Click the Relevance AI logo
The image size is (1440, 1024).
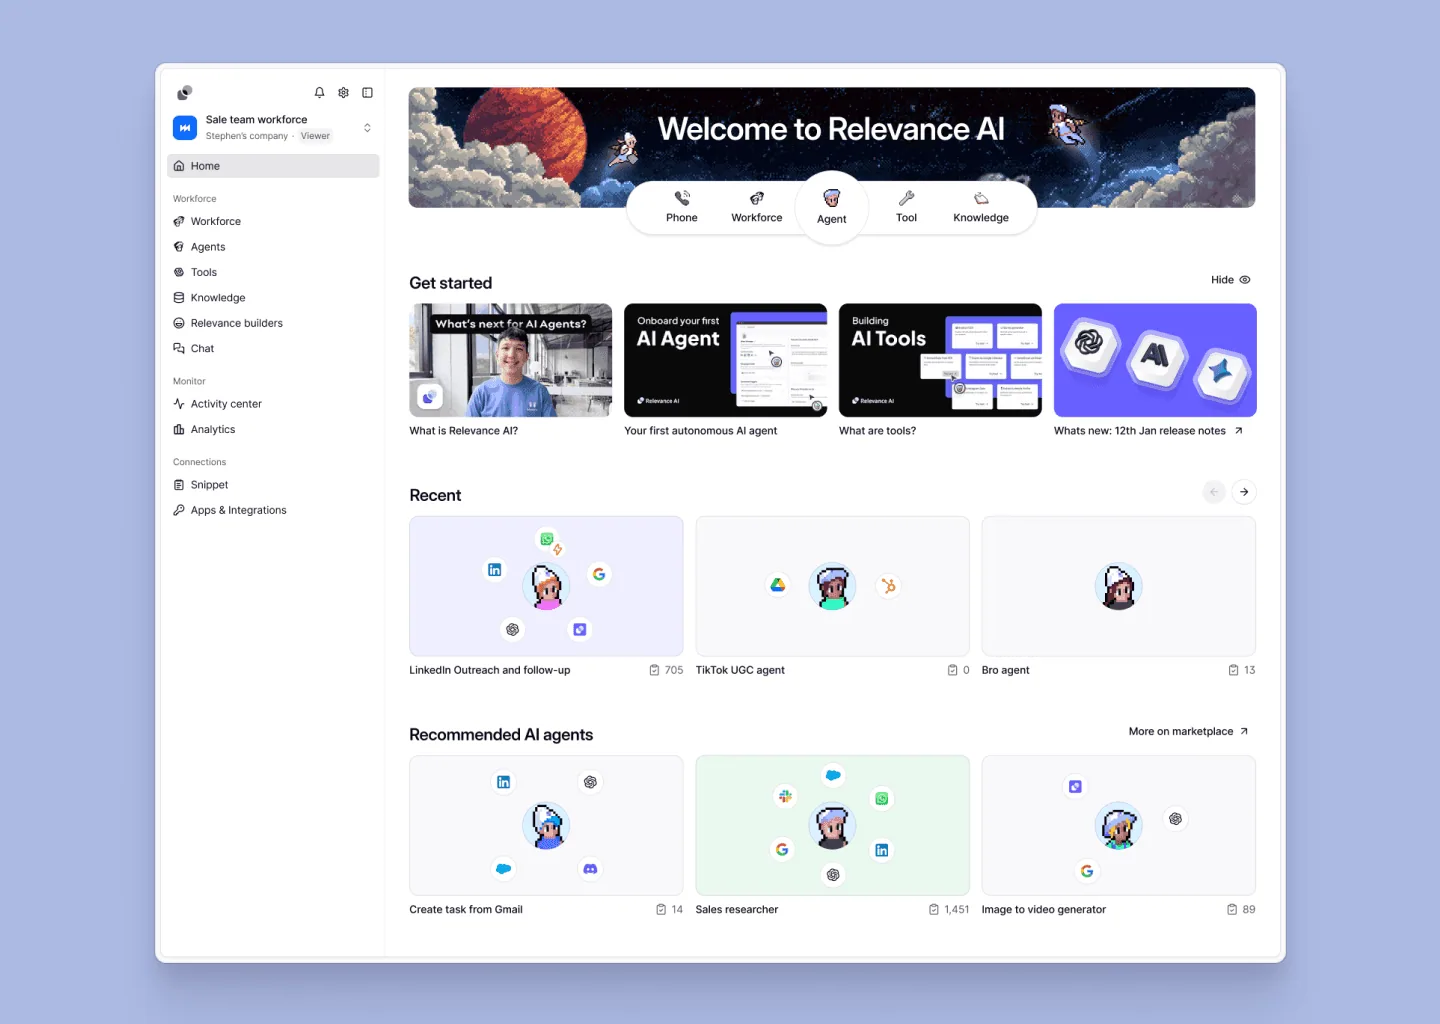[184, 93]
